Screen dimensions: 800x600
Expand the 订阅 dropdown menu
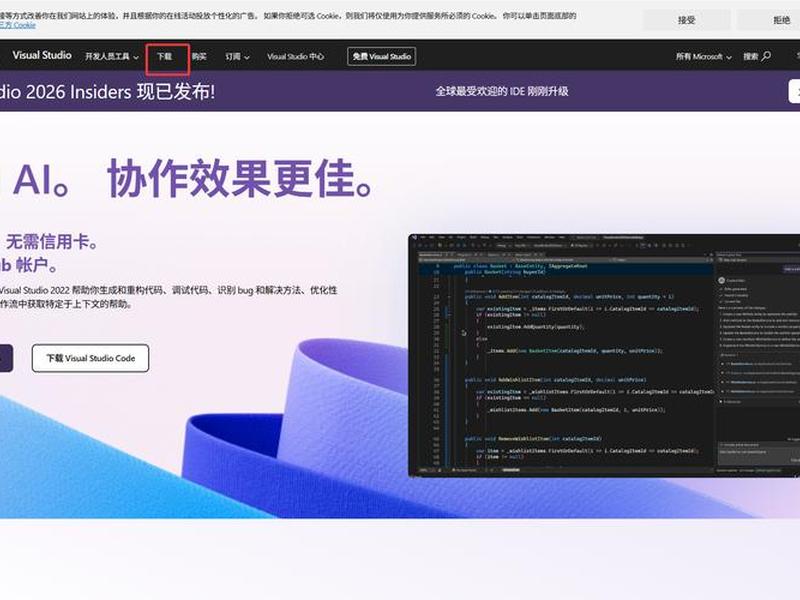[x=237, y=57]
